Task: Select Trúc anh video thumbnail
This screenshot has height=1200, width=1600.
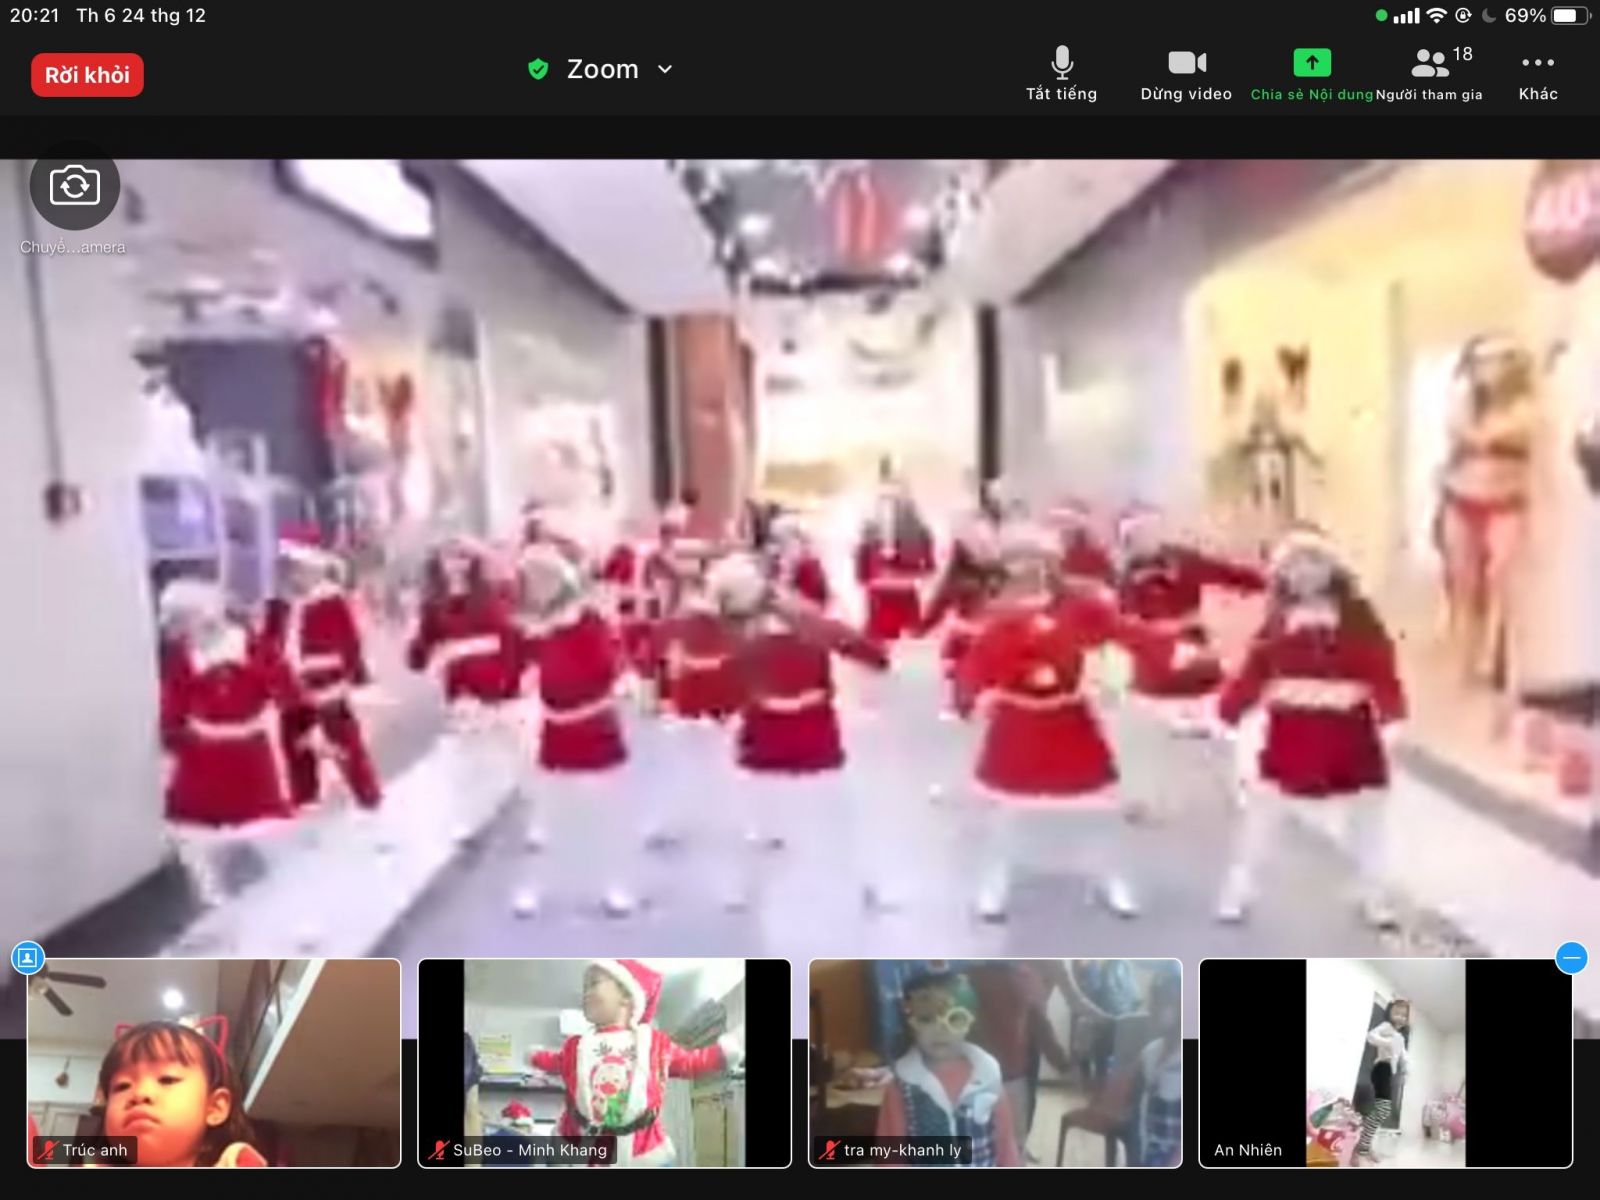Action: (x=214, y=1060)
